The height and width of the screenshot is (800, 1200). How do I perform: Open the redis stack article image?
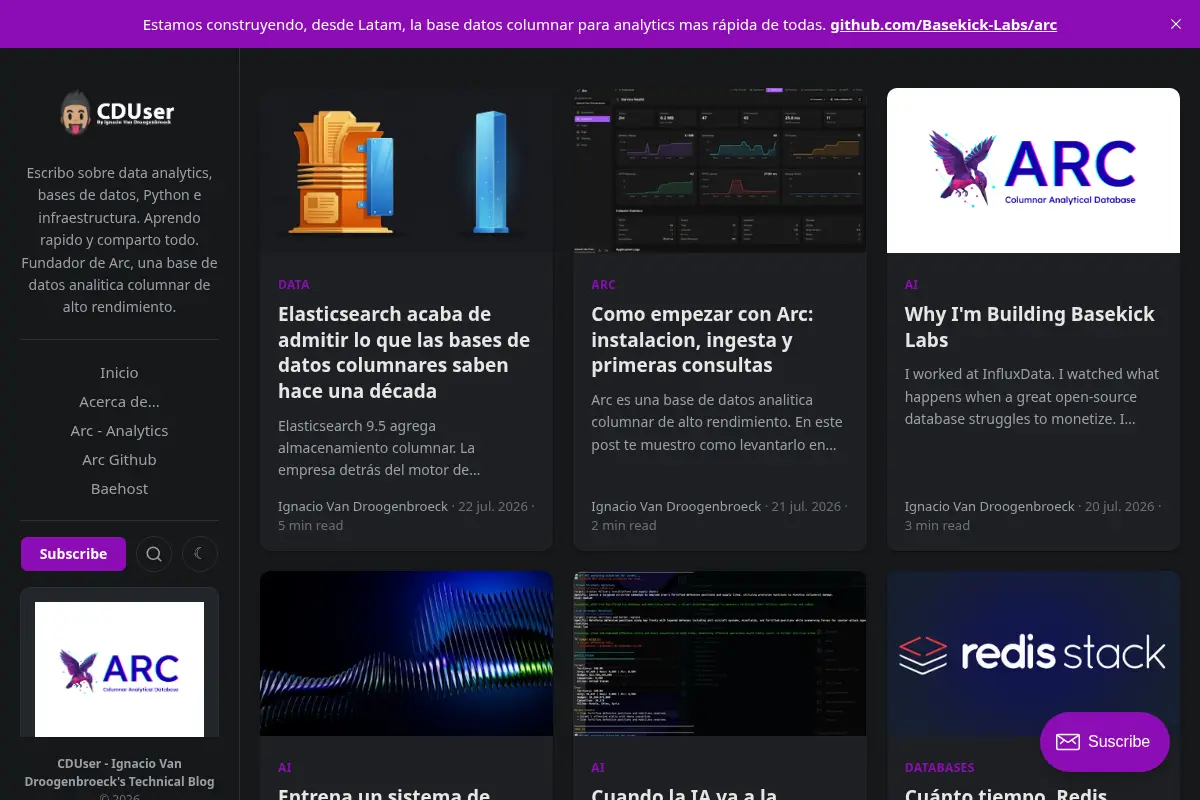pyautogui.click(x=1033, y=653)
